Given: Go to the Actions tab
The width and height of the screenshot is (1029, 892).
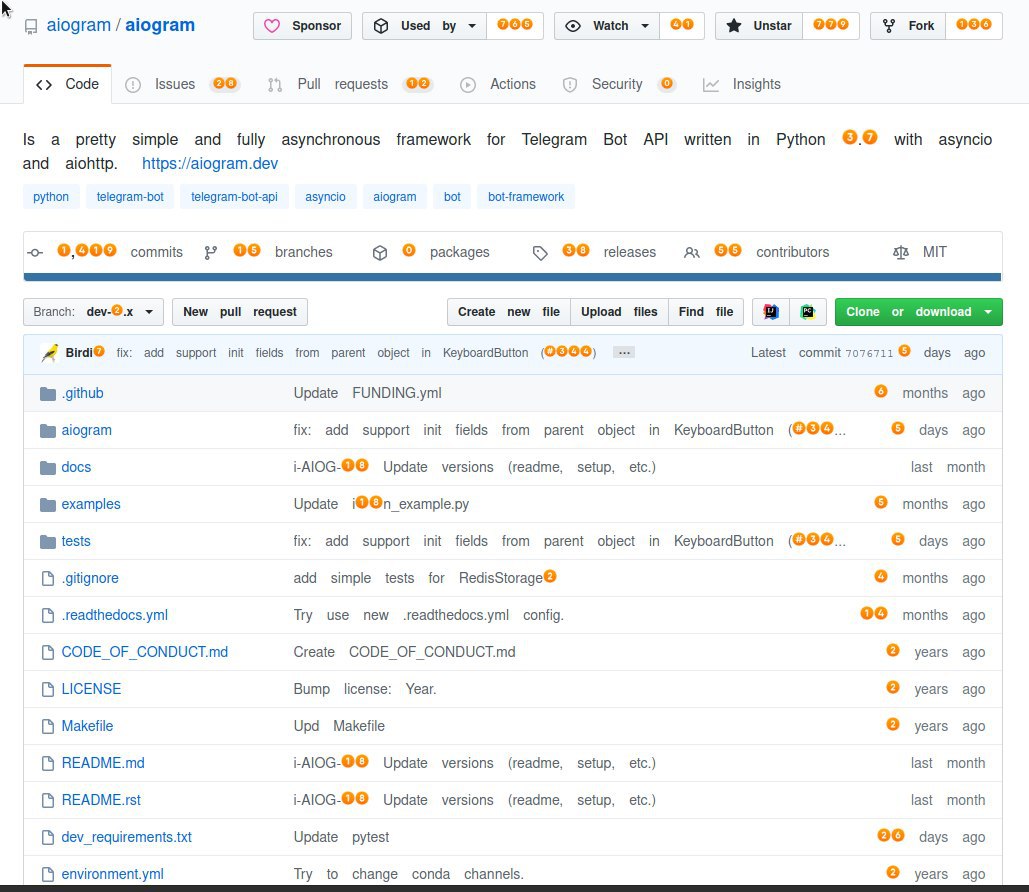Looking at the screenshot, I should [497, 84].
